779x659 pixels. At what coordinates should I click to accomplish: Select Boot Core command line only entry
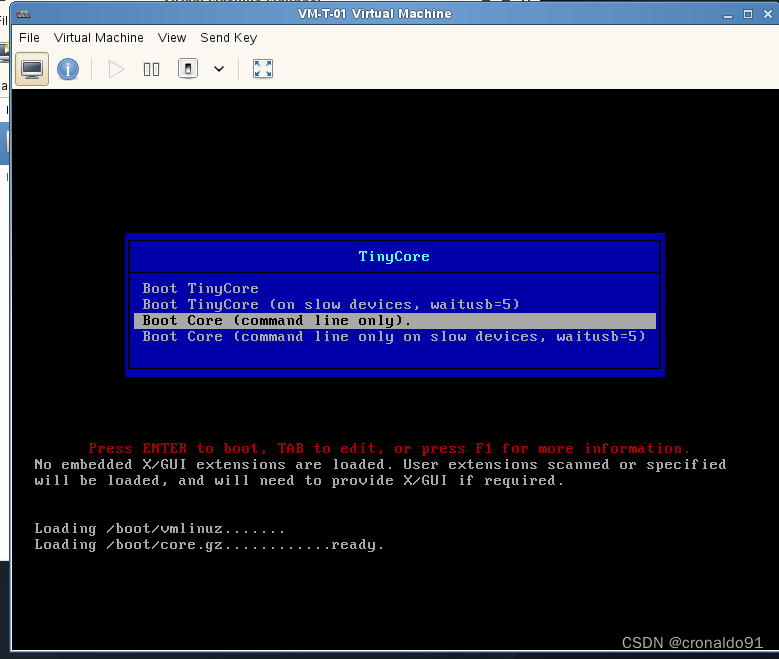pyautogui.click(x=395, y=321)
